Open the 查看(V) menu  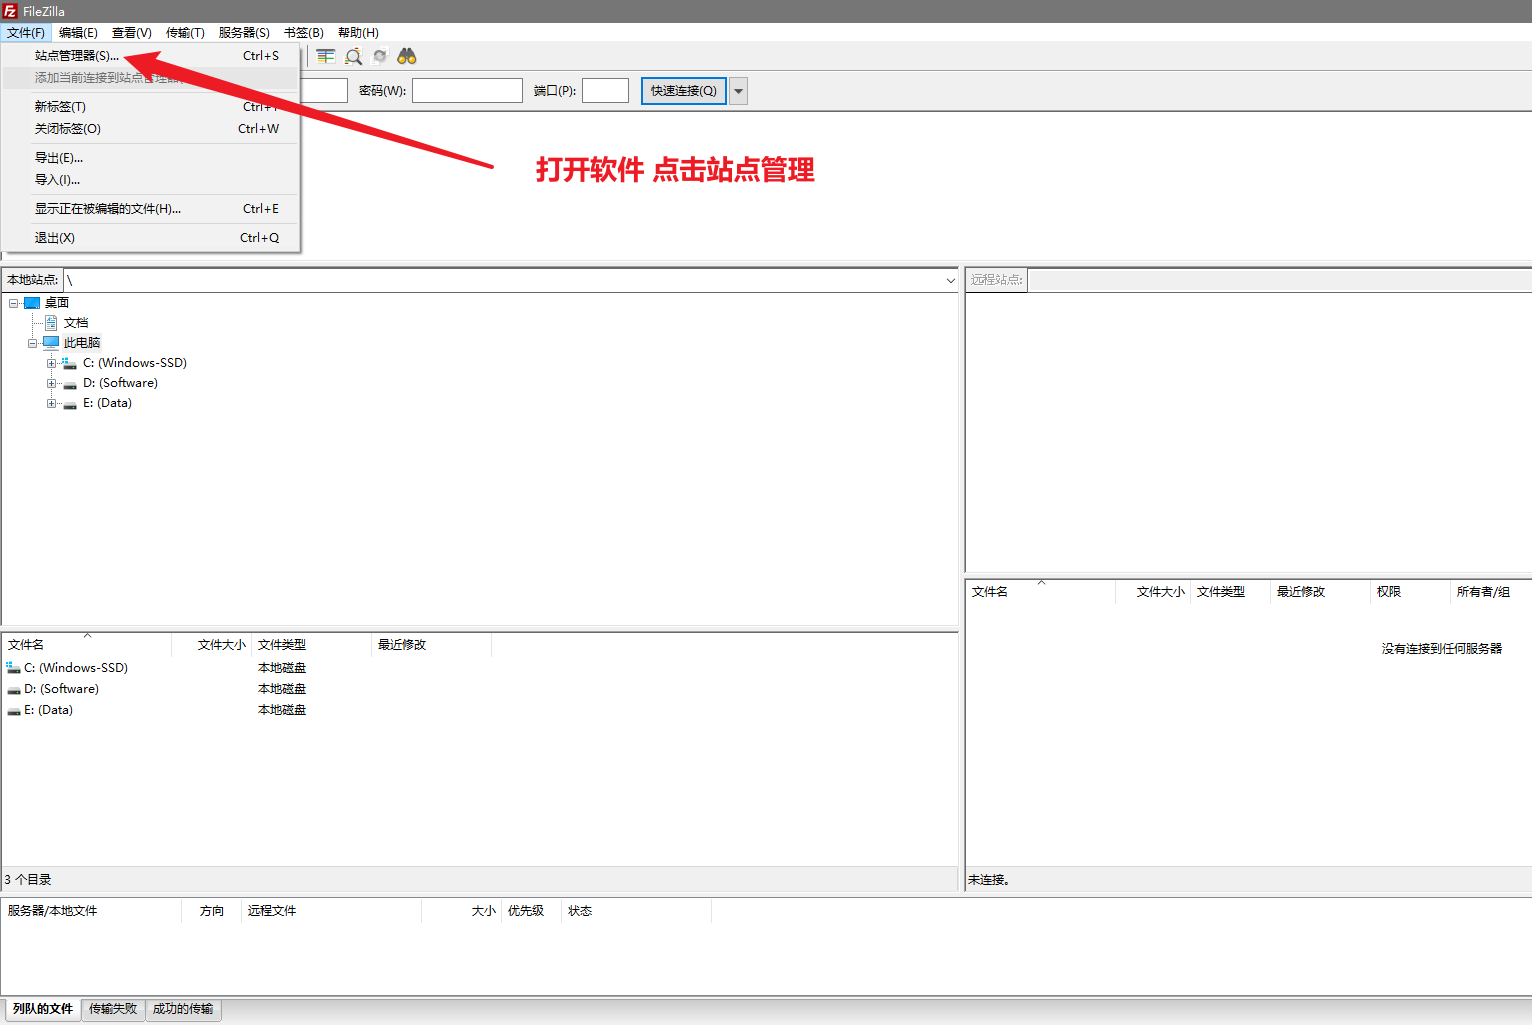[132, 33]
